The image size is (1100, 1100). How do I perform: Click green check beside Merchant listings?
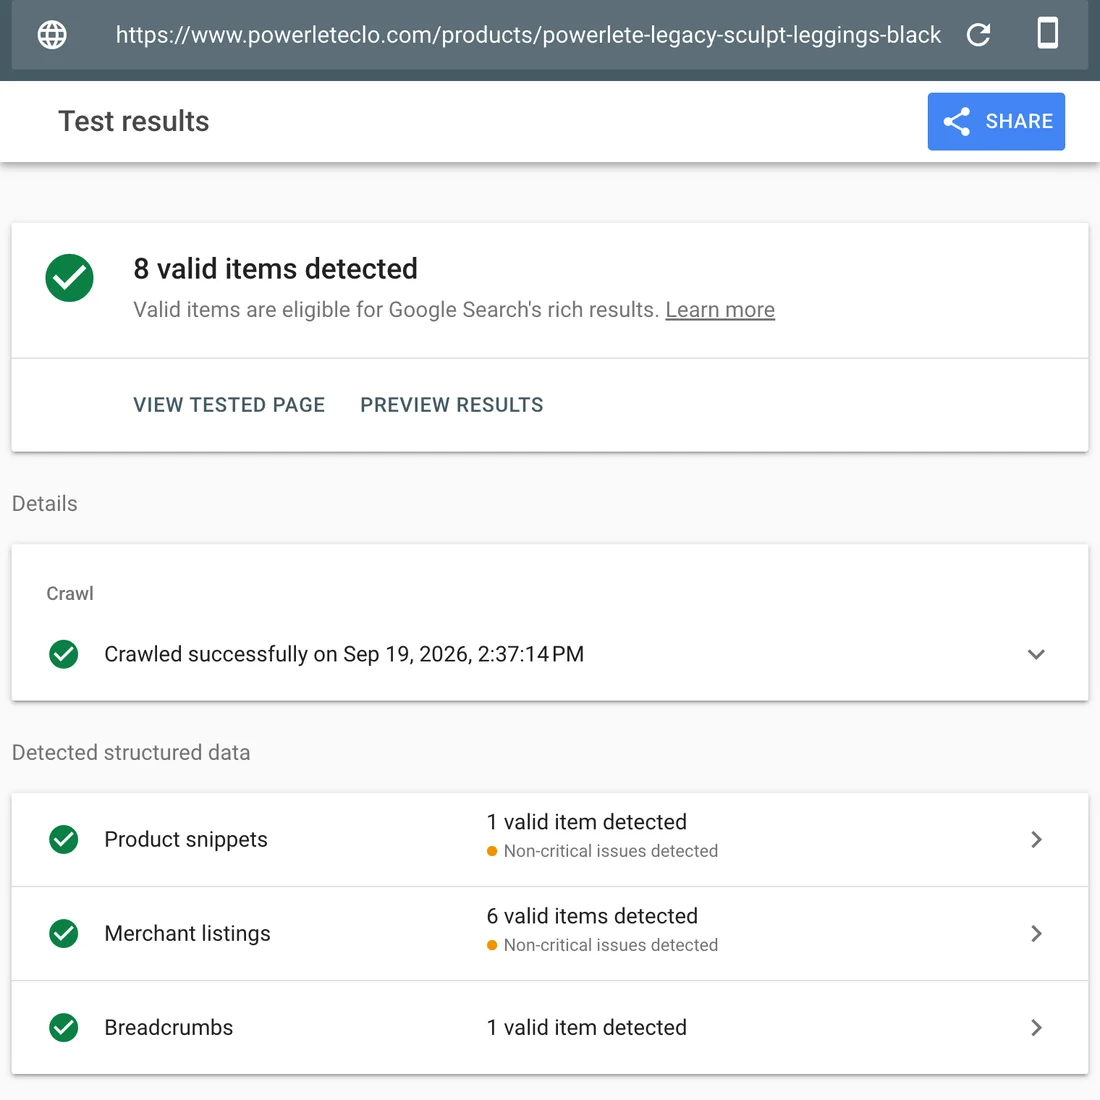[64, 933]
